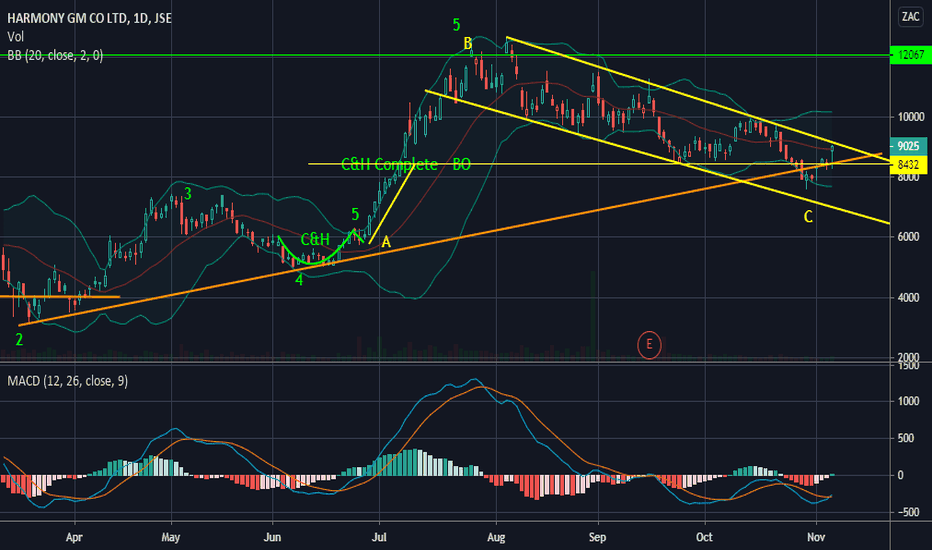Click the MACD (12, 26, close, 9) label
The image size is (932, 550).
click(68, 381)
